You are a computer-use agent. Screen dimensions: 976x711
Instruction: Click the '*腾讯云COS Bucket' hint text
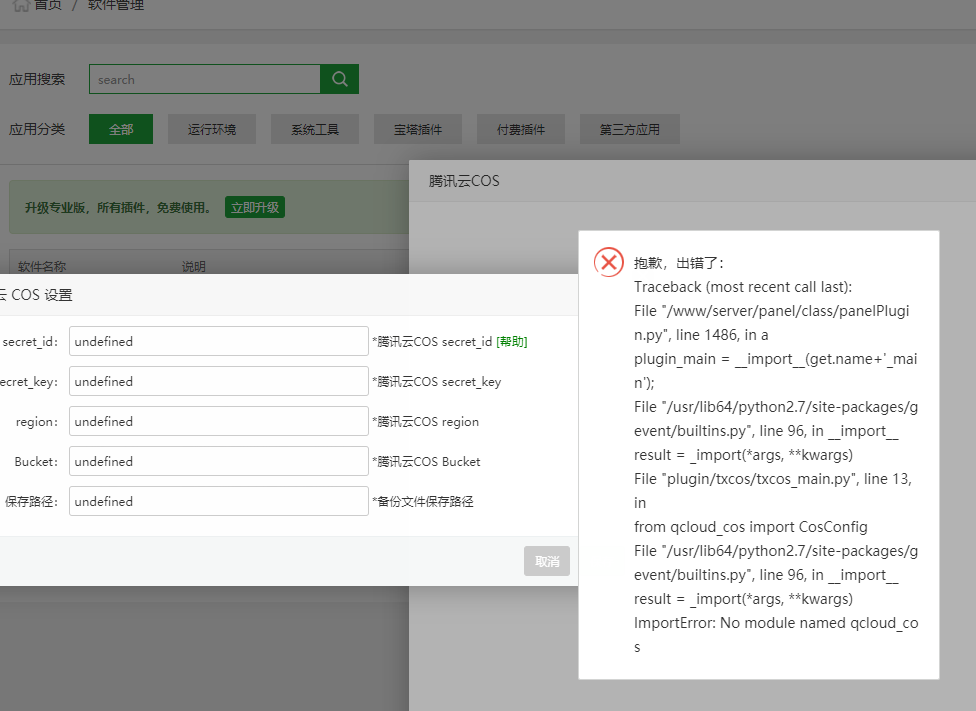426,461
